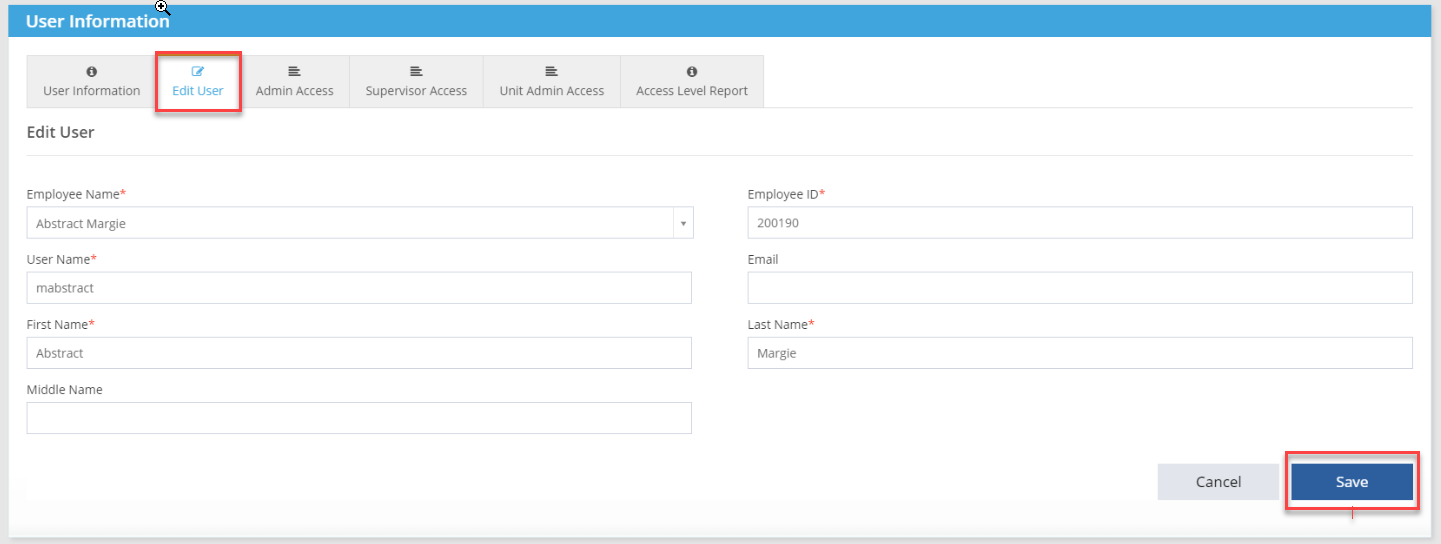Click the User Information title in the blue header
The image size is (1441, 544).
(x=98, y=21)
